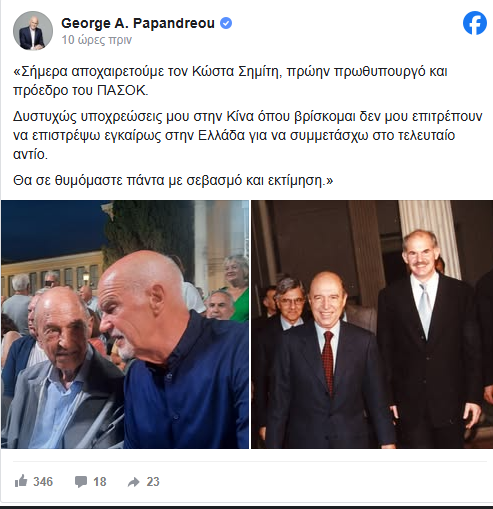The width and height of the screenshot is (493, 509).
Task: Click the thumbs-up like icon
Action: [21, 481]
